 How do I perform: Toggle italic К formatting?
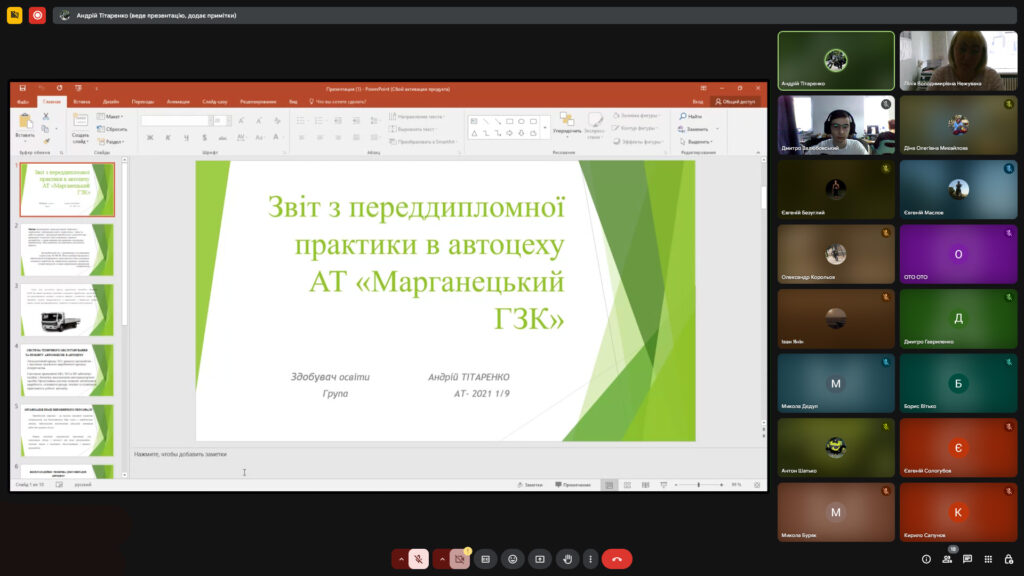point(168,138)
